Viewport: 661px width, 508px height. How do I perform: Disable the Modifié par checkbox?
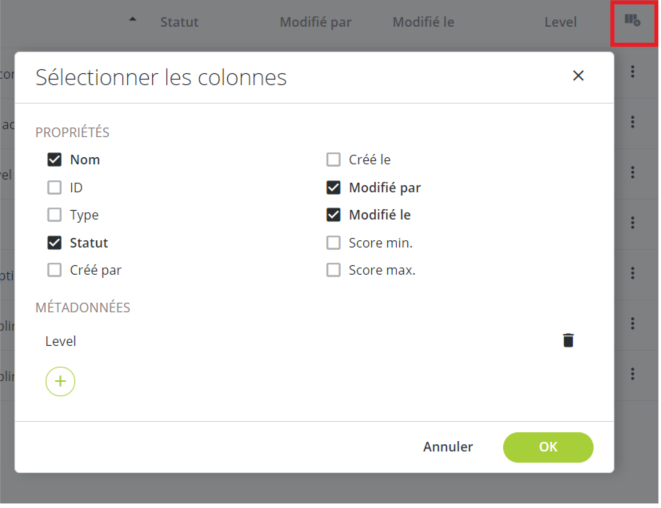333,187
